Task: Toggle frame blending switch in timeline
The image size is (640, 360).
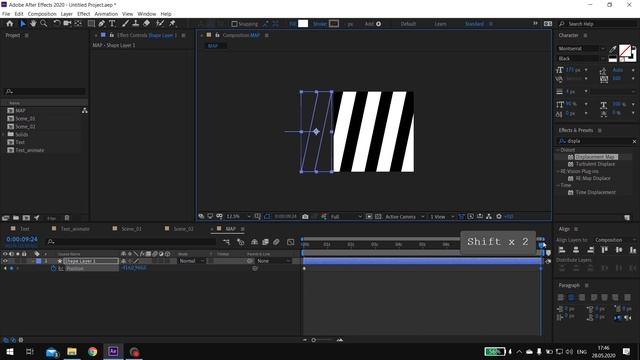Action: pyautogui.click(x=265, y=242)
